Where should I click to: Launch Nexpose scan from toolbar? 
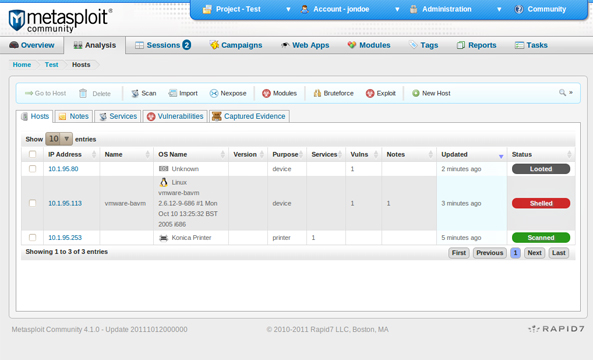click(228, 93)
